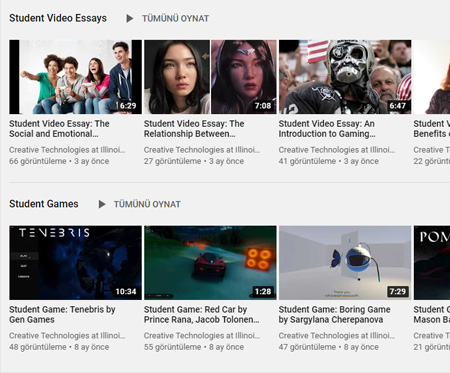Image resolution: width=450 pixels, height=373 pixels.
Task: Click title 'Student Game: Red Car by Prince Rana'
Action: [x=202, y=314]
